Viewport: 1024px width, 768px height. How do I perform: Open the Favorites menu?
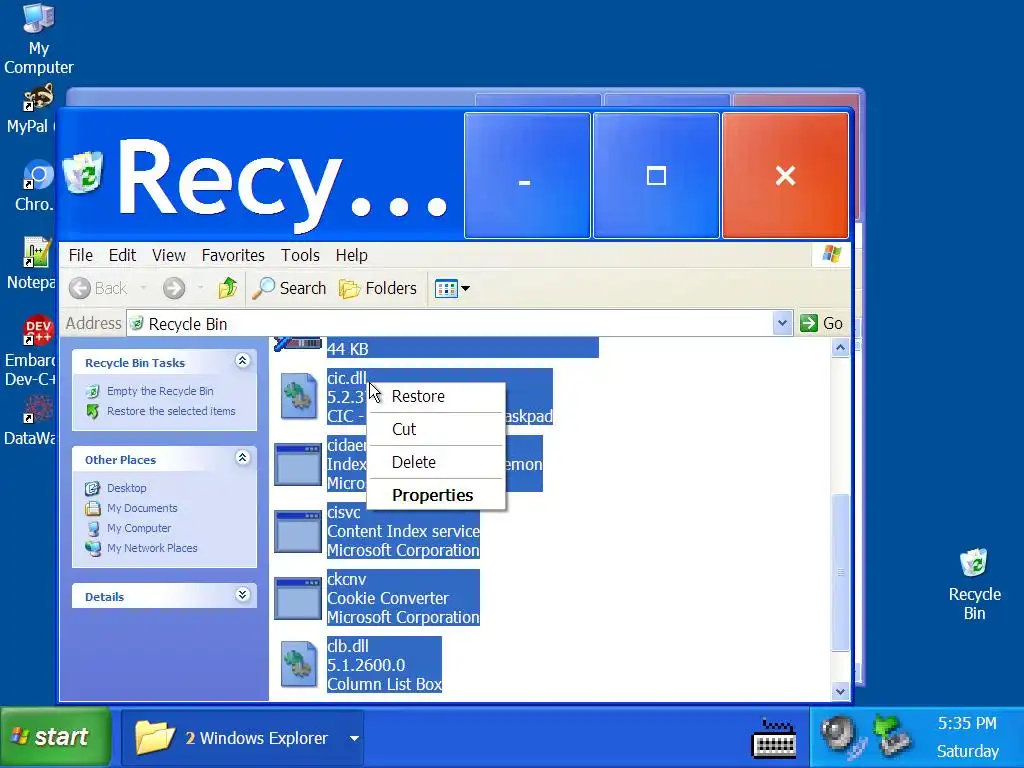click(x=233, y=255)
